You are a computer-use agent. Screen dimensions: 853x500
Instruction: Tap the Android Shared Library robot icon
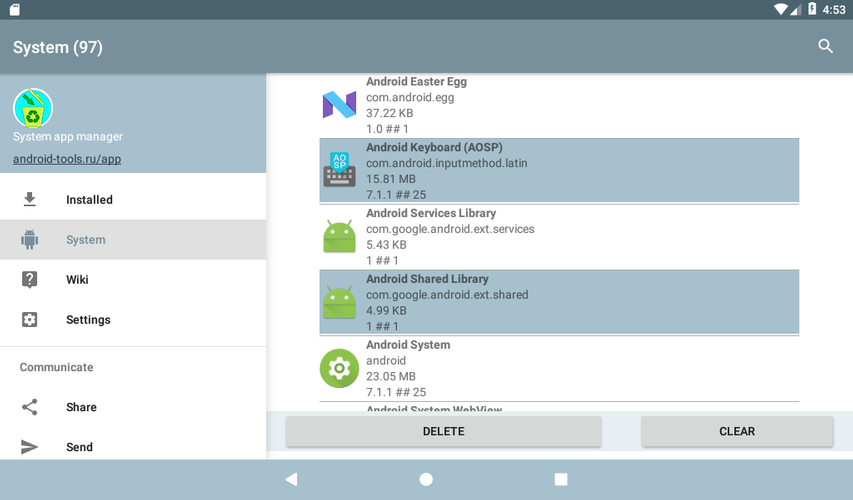coord(339,303)
